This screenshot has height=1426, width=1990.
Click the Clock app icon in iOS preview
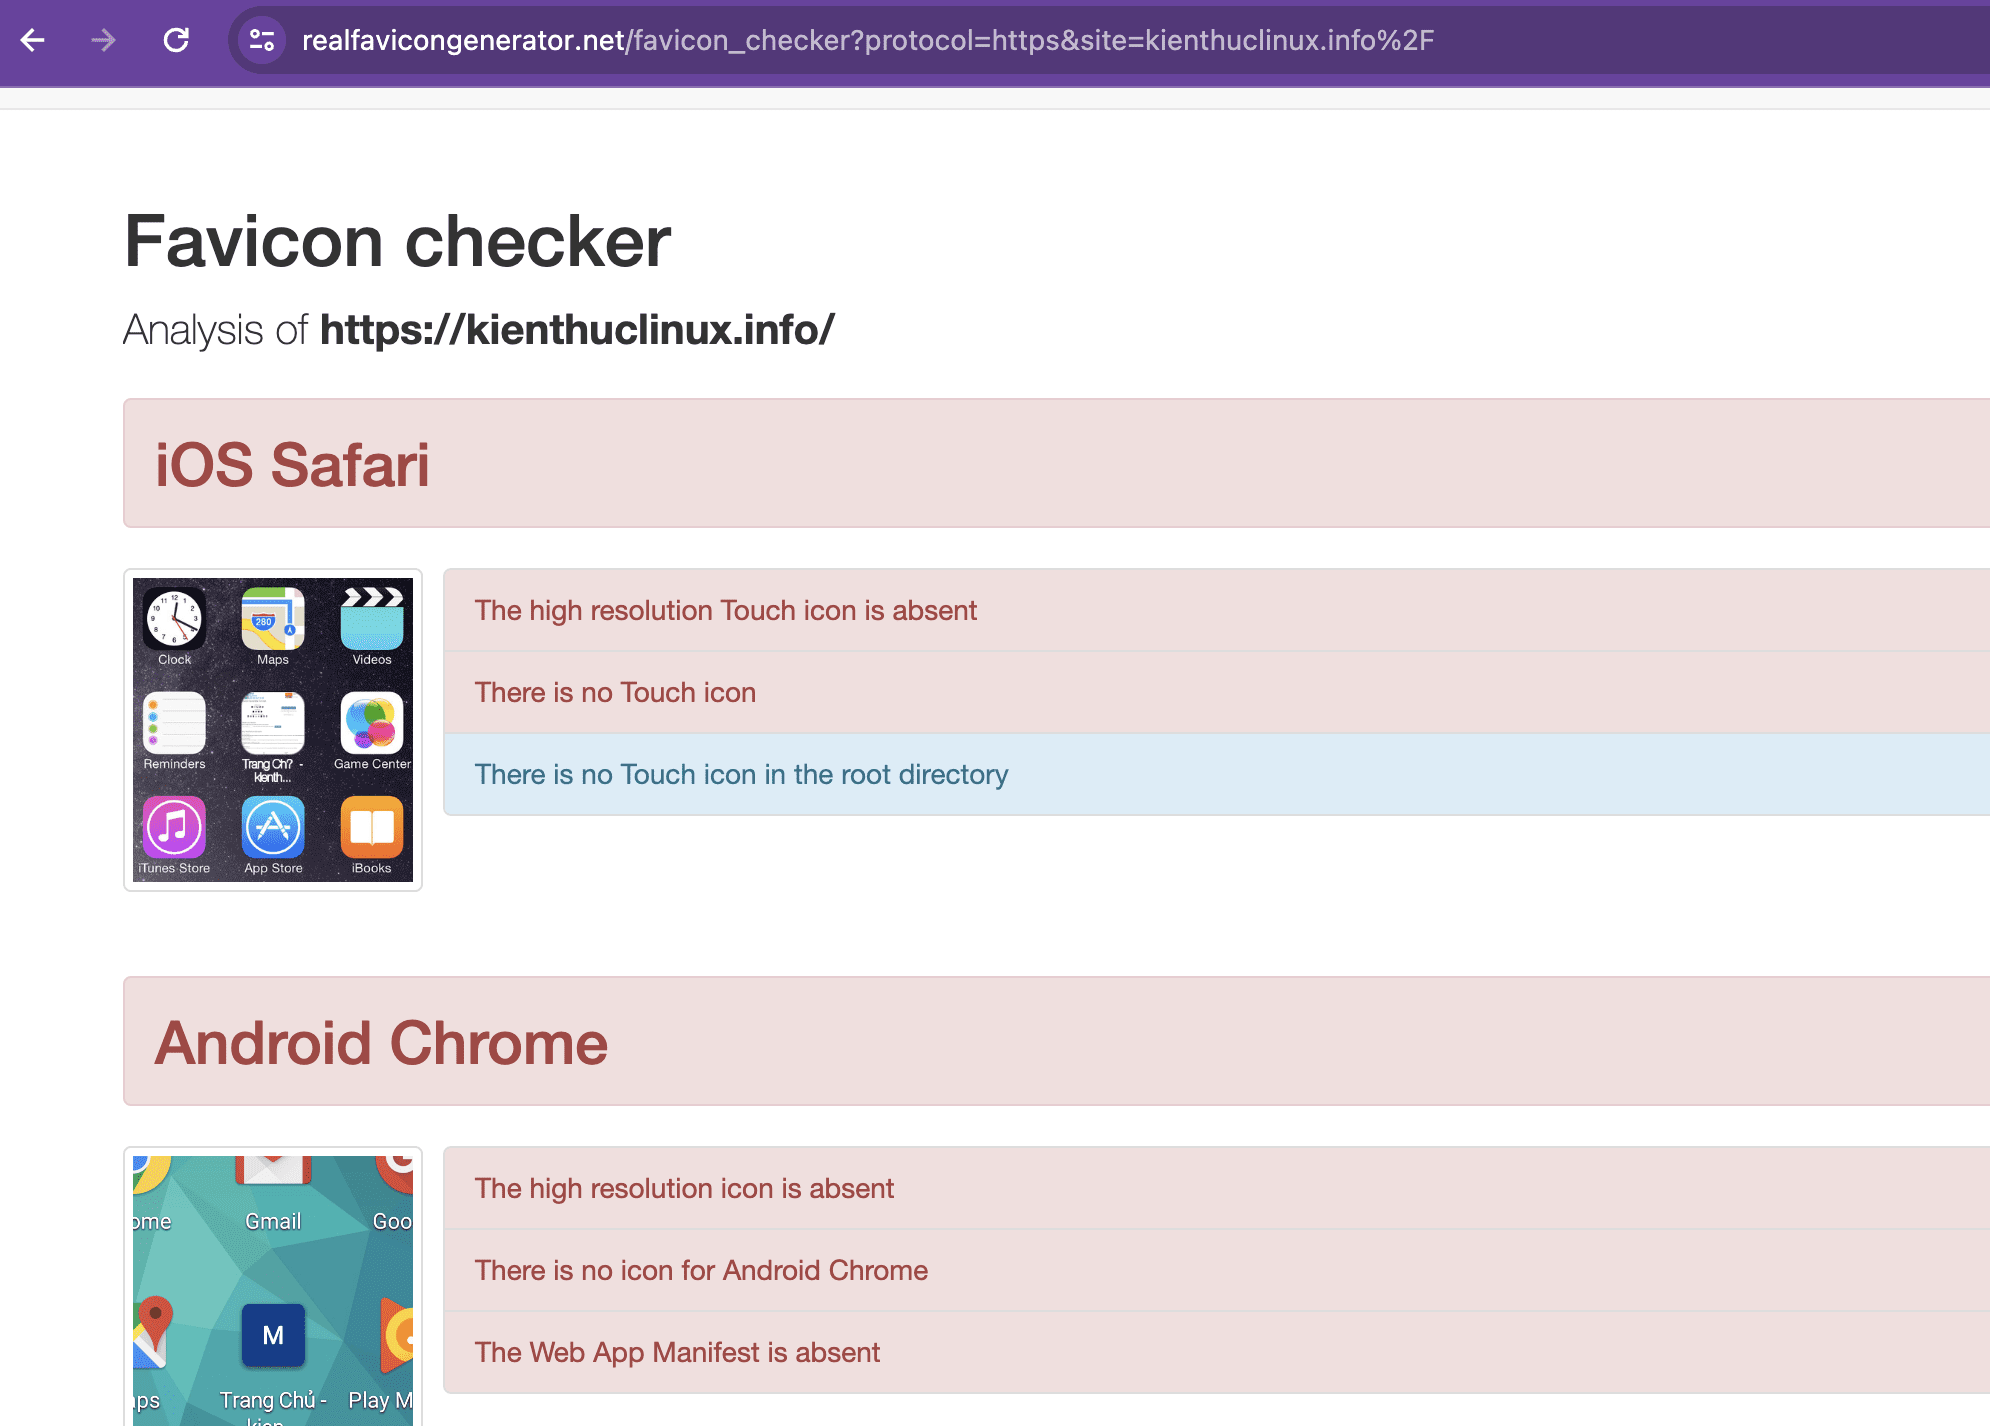pyautogui.click(x=174, y=619)
